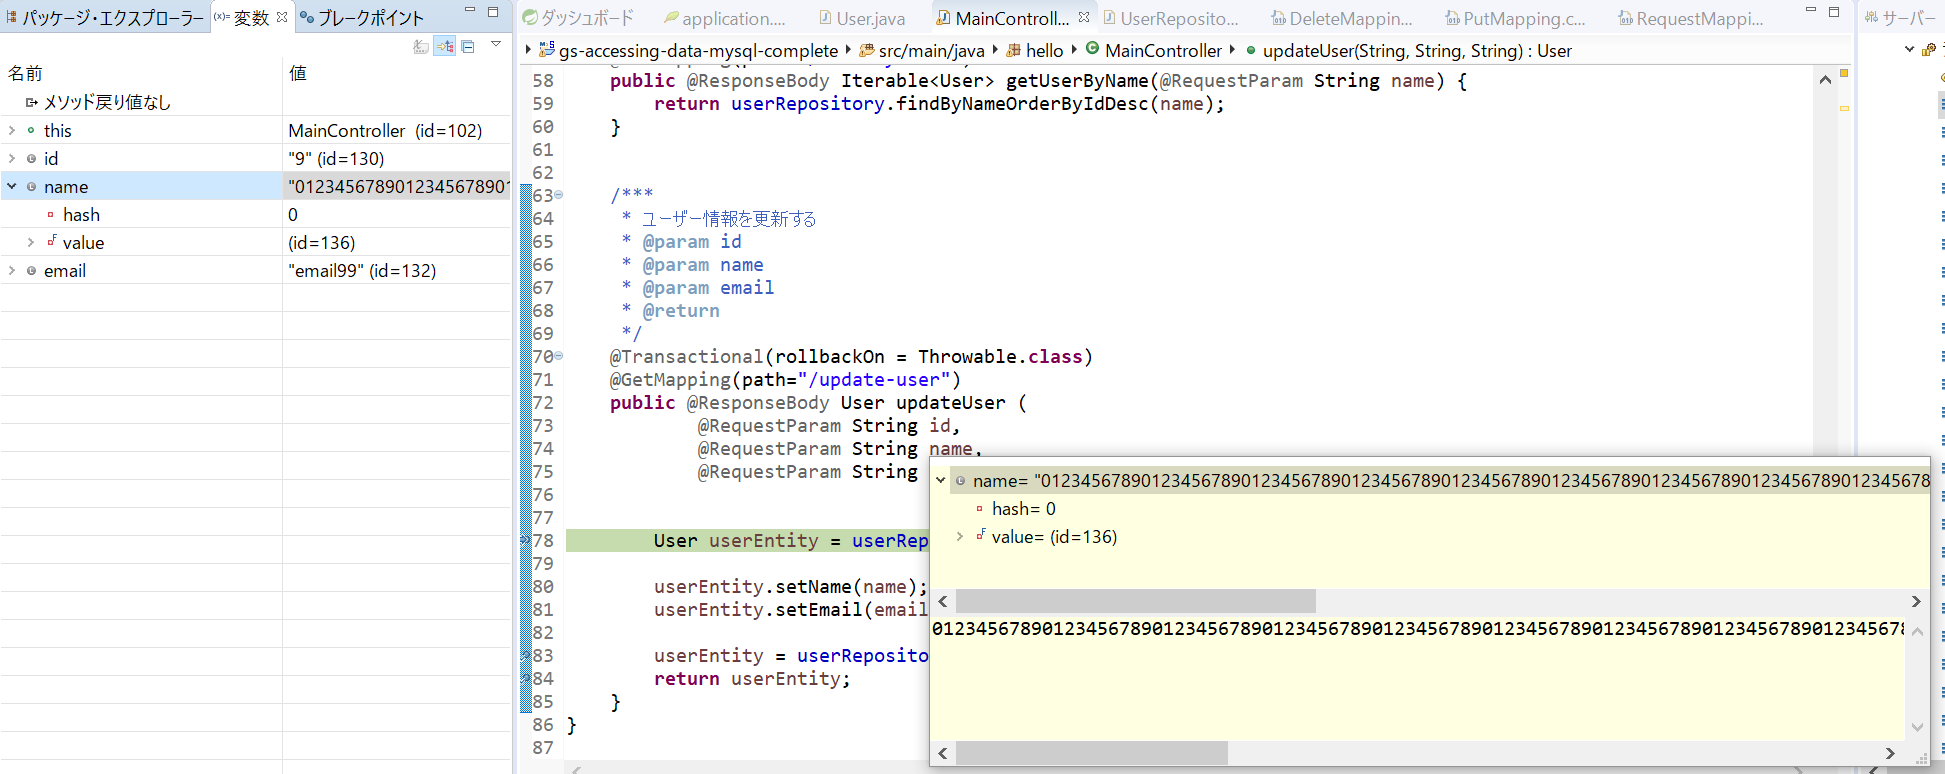Close the 変数 (Variables) tab
Screen dimensions: 1945x774
click(x=282, y=17)
